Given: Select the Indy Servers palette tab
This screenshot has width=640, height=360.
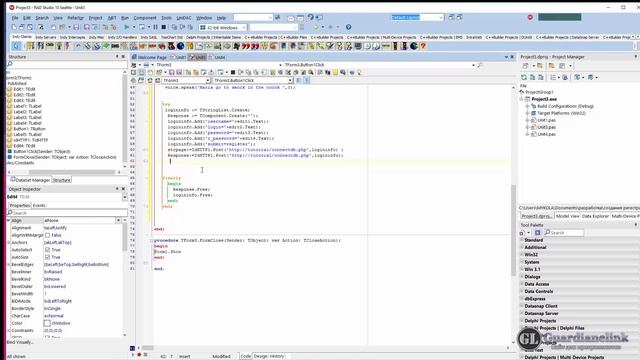Looking at the screenshot, I should coord(45,37).
